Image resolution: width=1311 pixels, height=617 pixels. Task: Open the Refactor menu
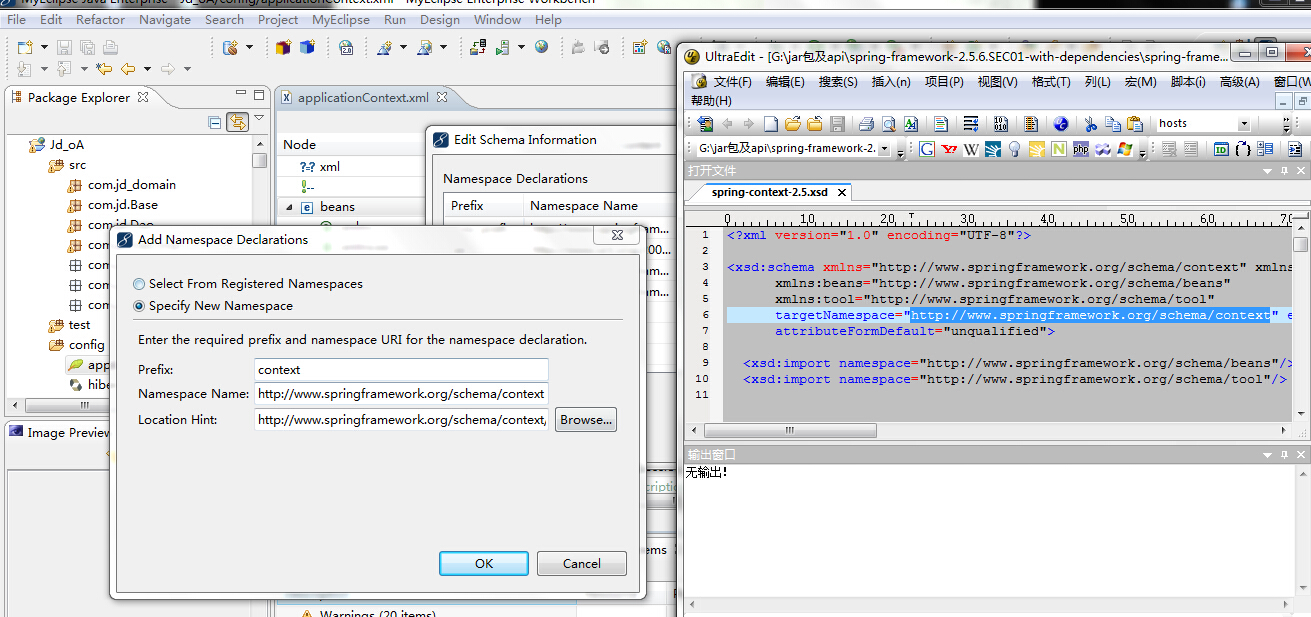click(x=101, y=20)
